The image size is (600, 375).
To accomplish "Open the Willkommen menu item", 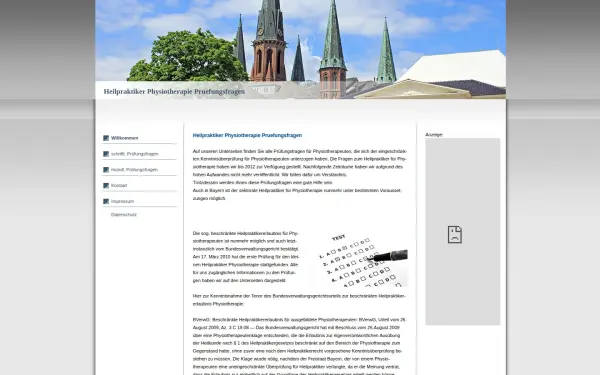I will (x=125, y=138).
